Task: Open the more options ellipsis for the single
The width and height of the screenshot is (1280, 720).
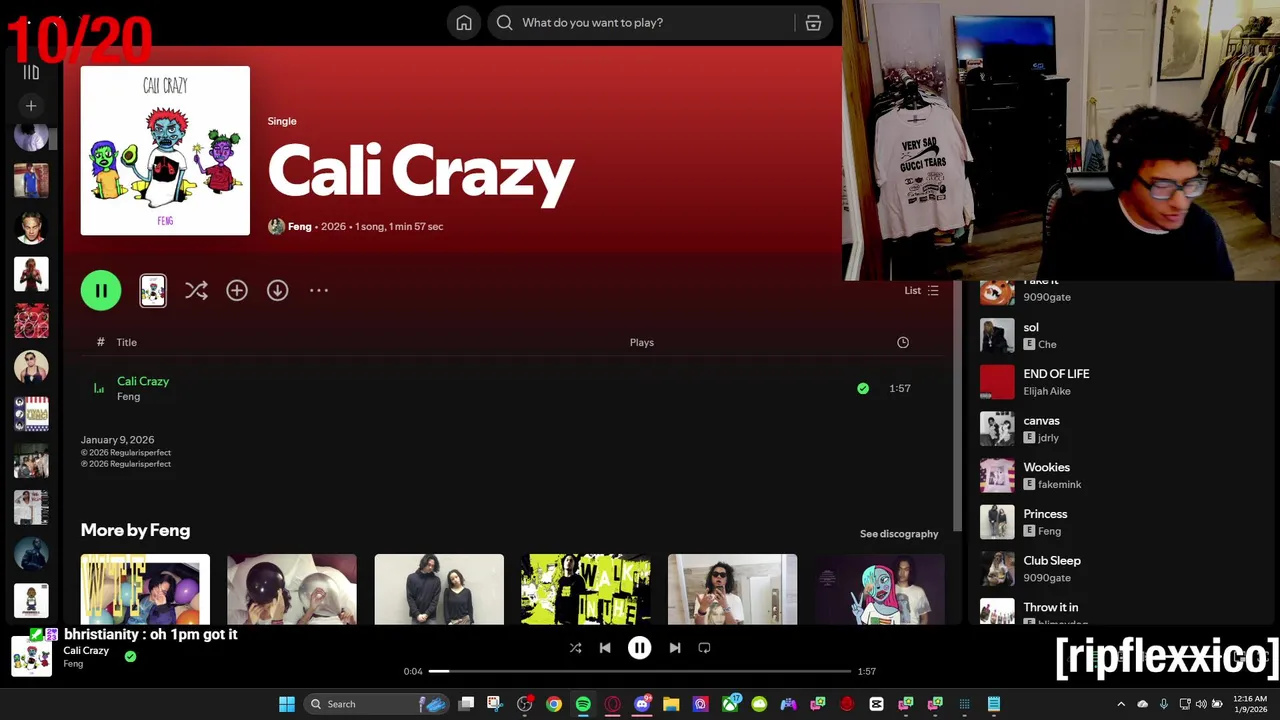Action: click(319, 290)
